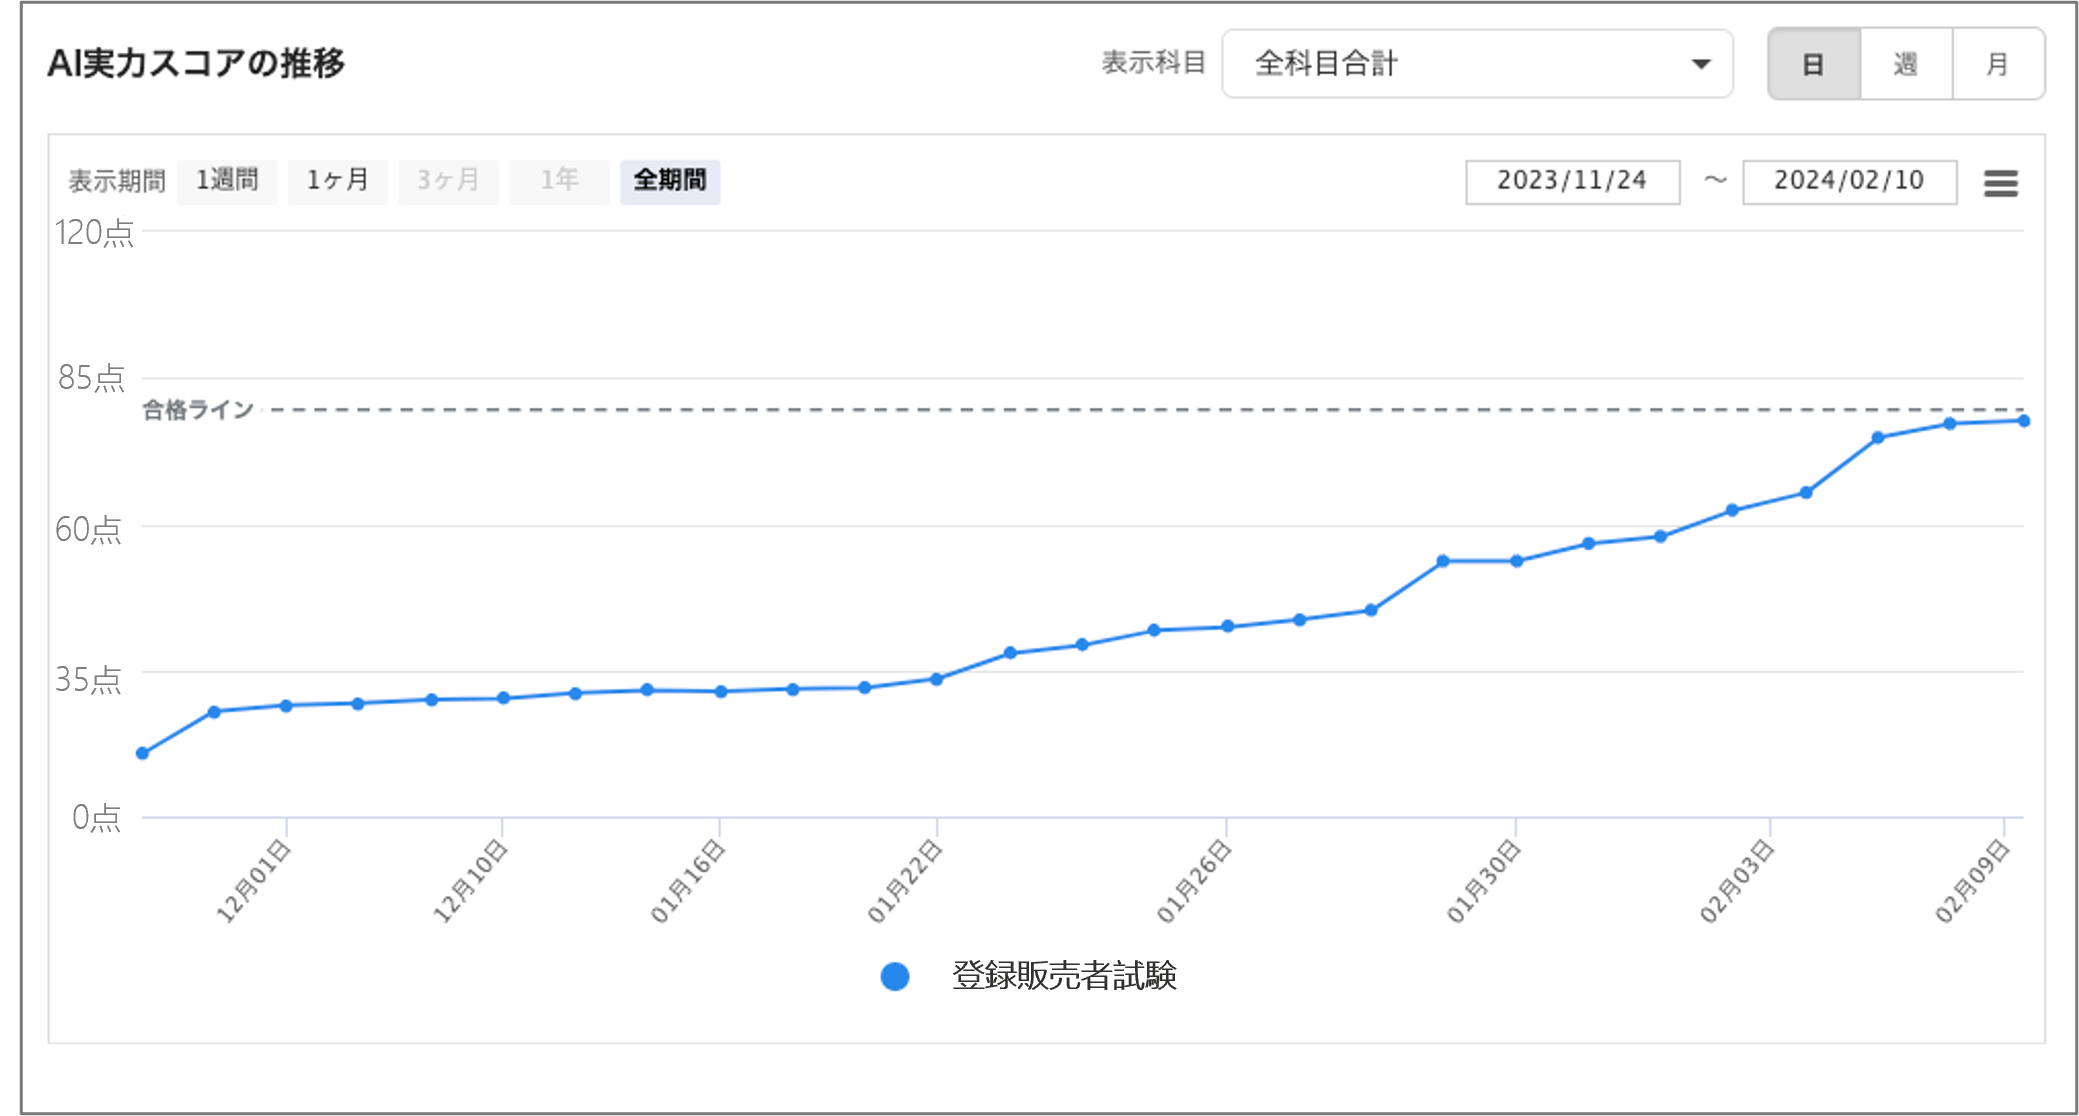Image resolution: width=2079 pixels, height=1116 pixels.
Task: Click the 合格ライン dashed line label
Action: (x=198, y=410)
